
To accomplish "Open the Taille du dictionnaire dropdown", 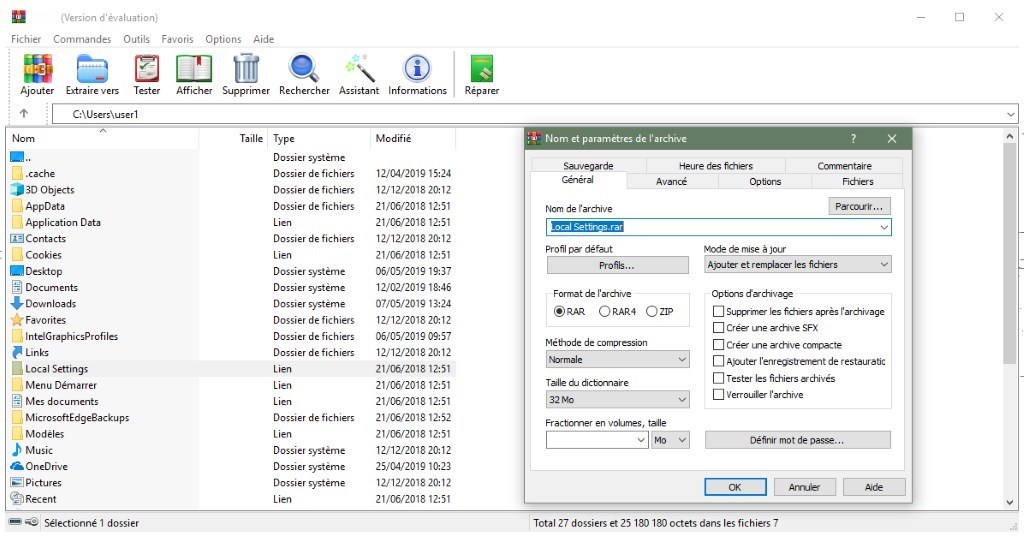I will (x=618, y=400).
